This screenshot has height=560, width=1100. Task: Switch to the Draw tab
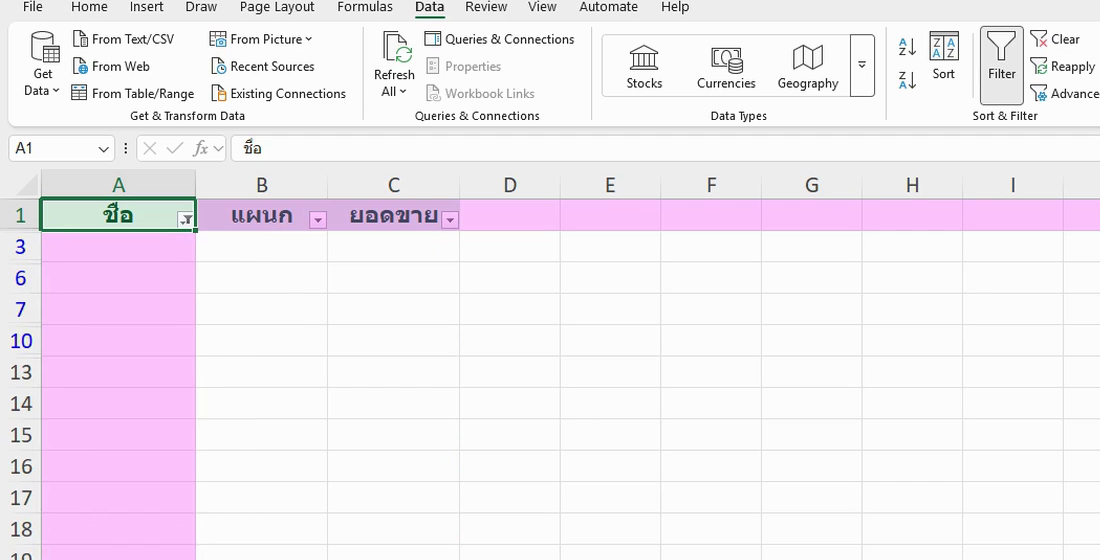point(201,7)
